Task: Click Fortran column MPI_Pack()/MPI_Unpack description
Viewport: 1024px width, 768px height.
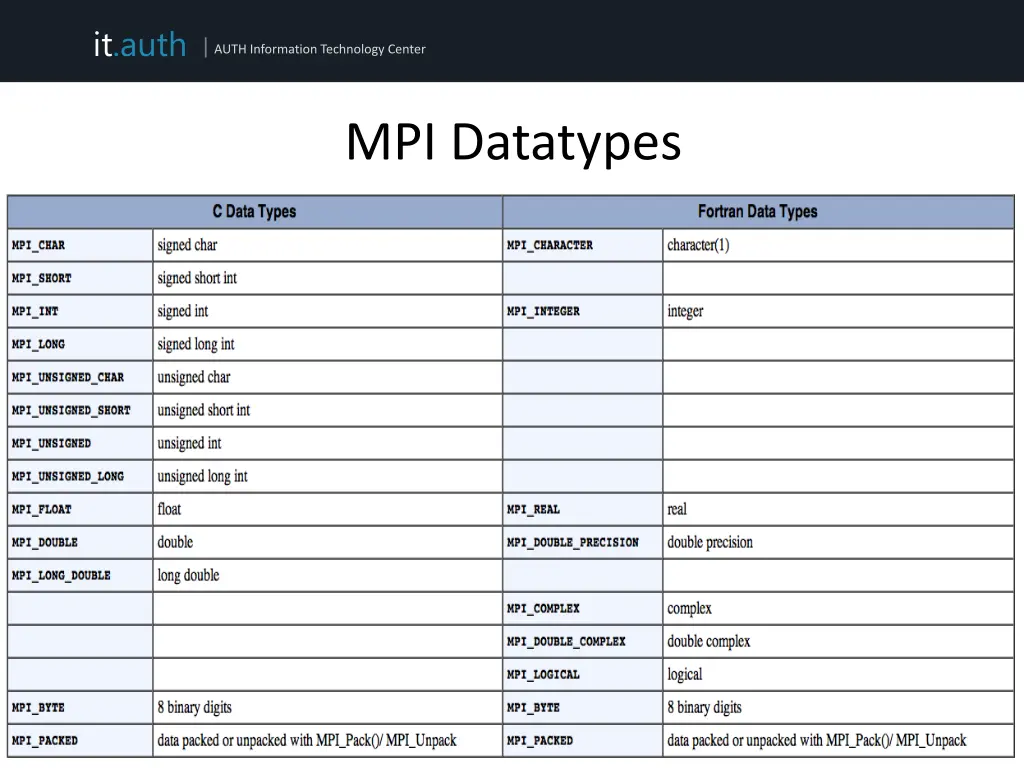Action: point(839,741)
